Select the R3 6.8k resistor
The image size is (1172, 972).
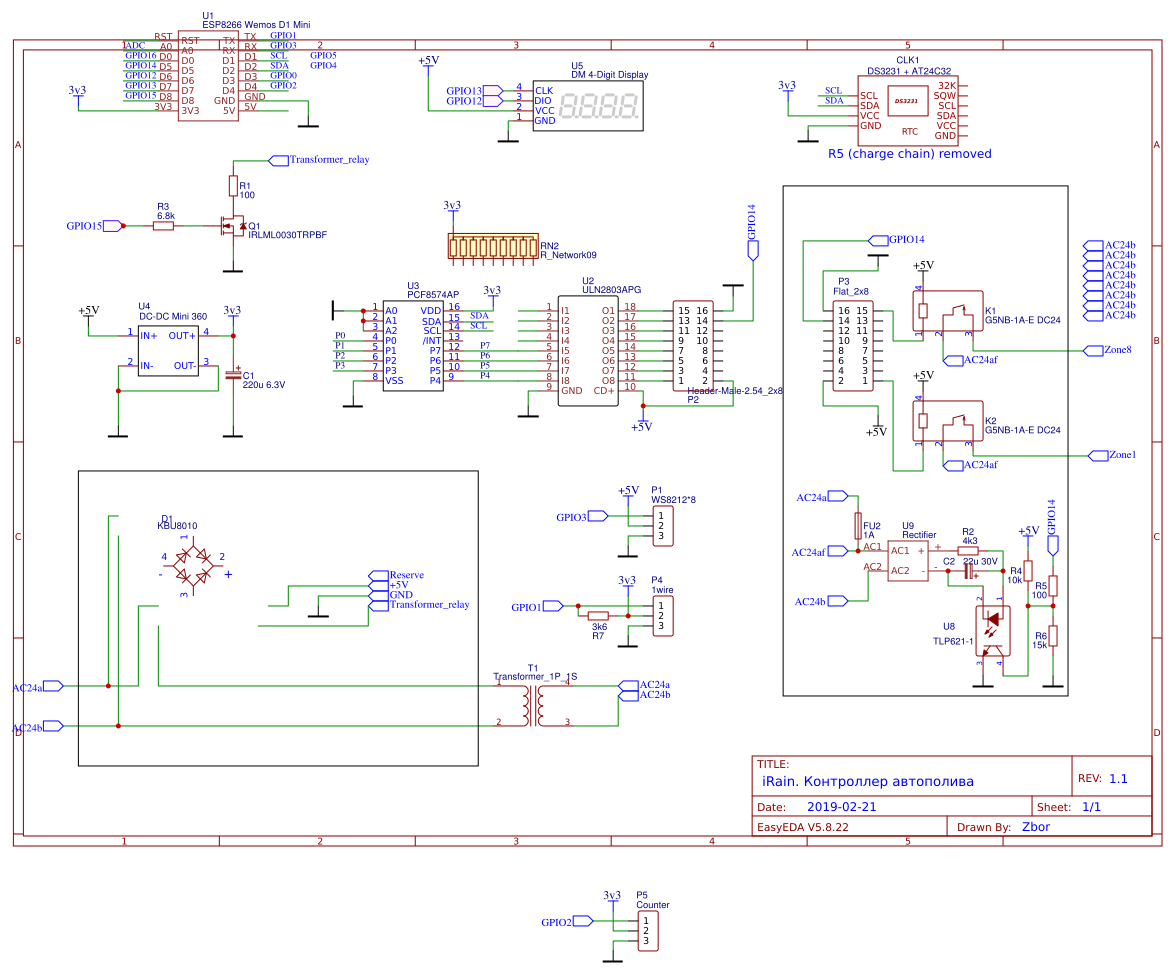click(x=164, y=226)
